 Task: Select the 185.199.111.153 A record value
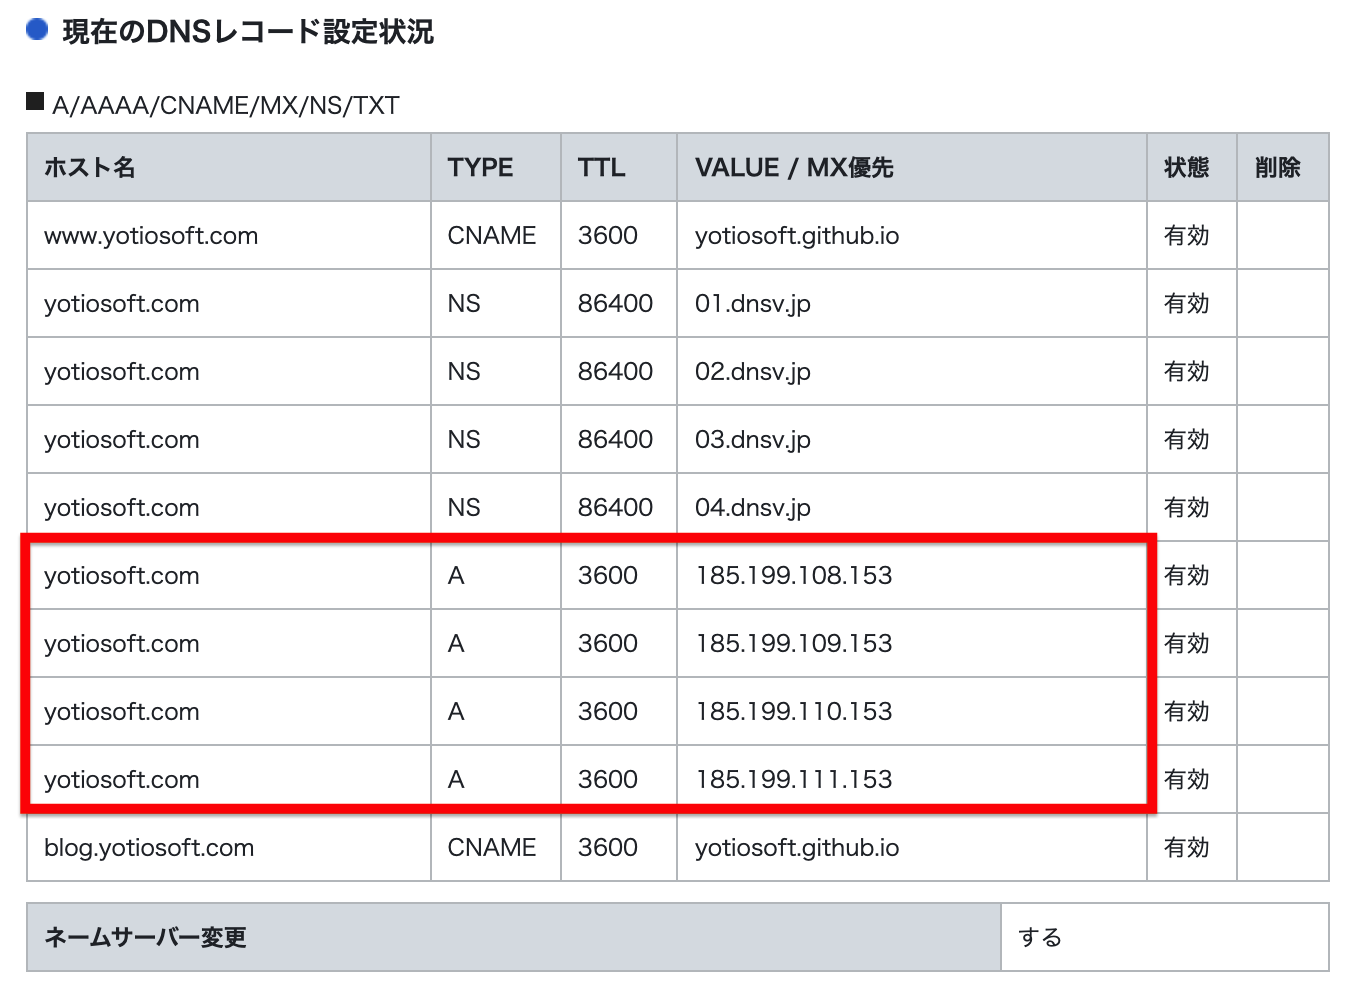coord(794,780)
